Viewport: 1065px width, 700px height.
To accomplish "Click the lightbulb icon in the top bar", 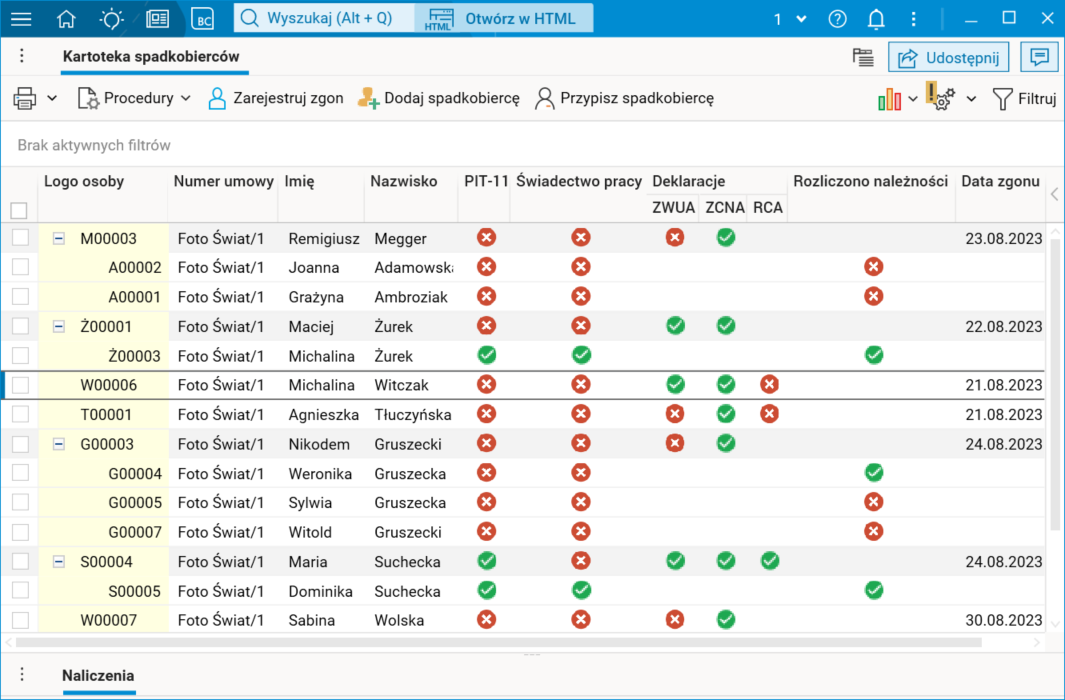I will [112, 19].
